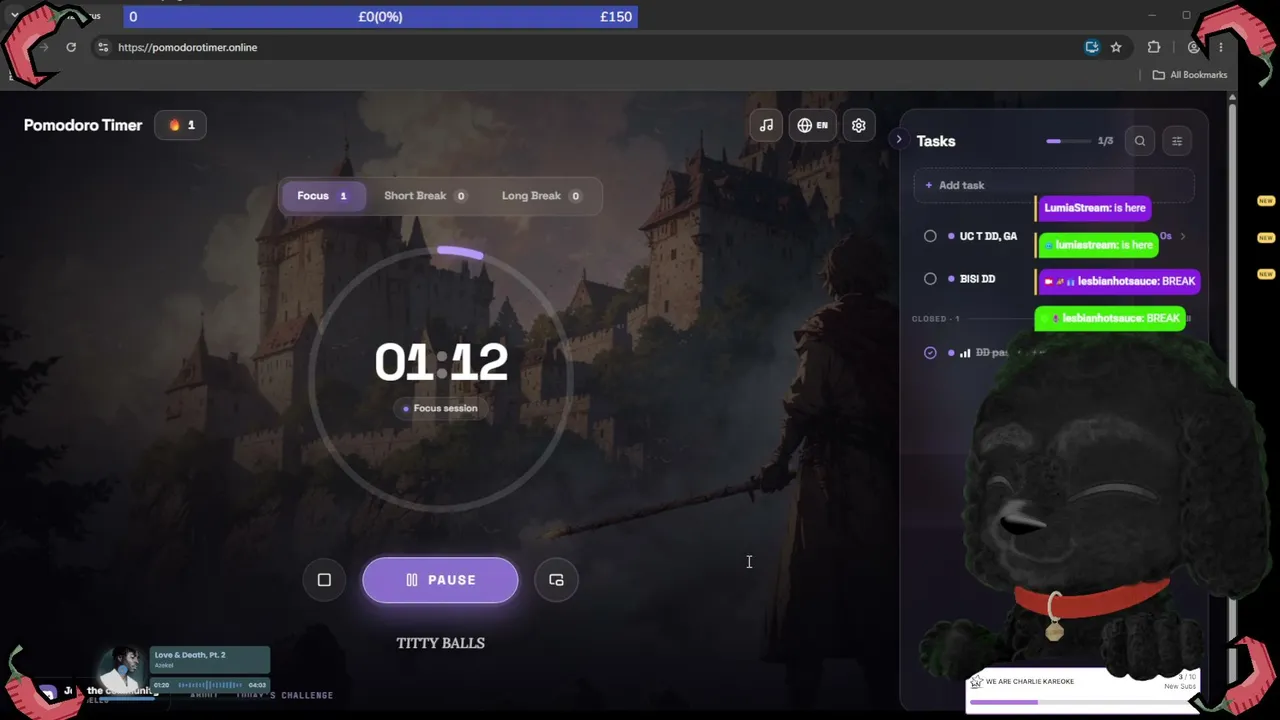The width and height of the screenshot is (1280, 720).
Task: Open the music/sounds panel
Action: [766, 125]
